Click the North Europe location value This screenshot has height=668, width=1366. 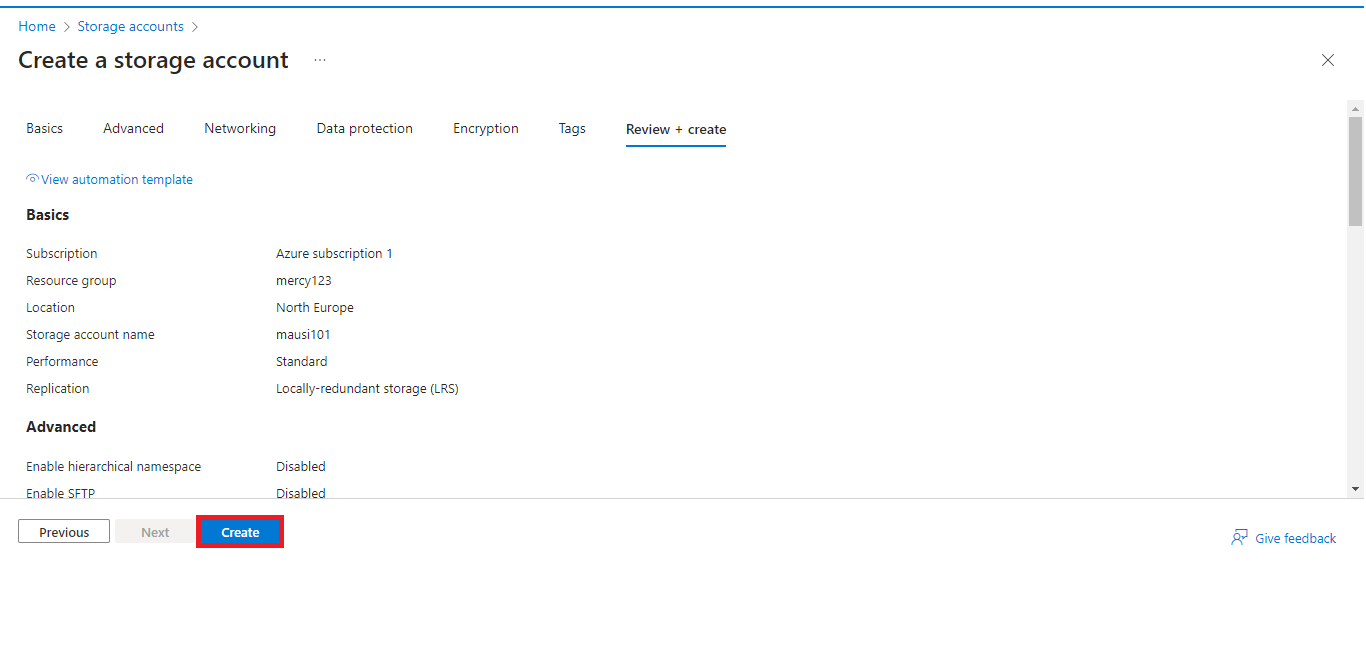[x=315, y=308]
